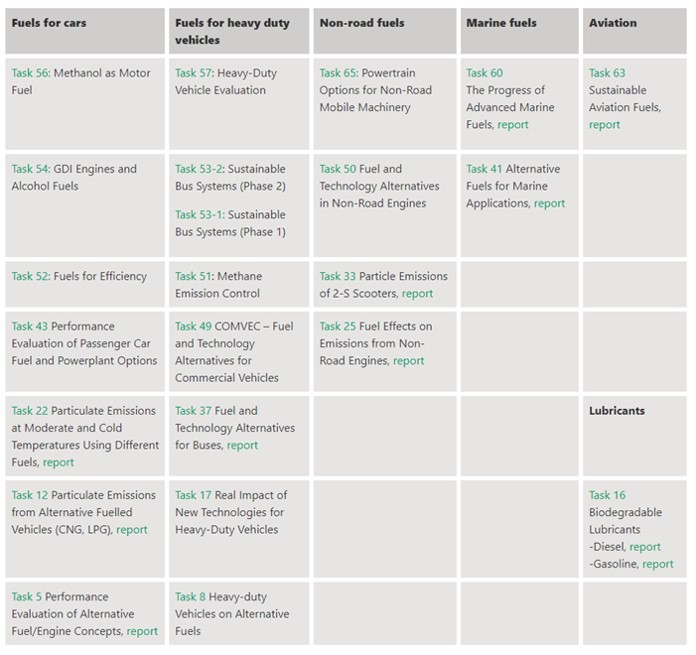This screenshot has height=655, width=696.
Task: Open Task 50 Non-Road Engines link
Action: [x=338, y=169]
